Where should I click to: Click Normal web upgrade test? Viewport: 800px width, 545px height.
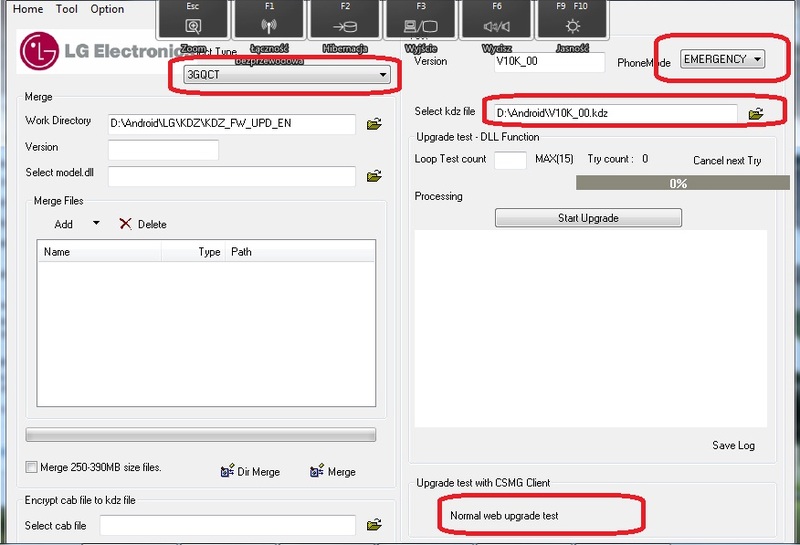(504, 516)
